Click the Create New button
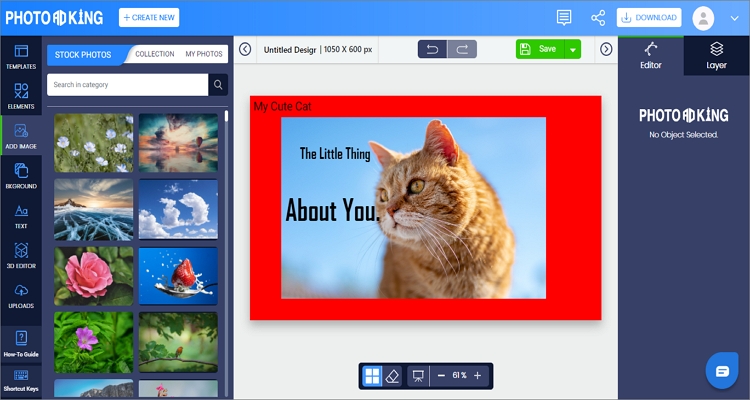750x400 pixels. (x=149, y=18)
